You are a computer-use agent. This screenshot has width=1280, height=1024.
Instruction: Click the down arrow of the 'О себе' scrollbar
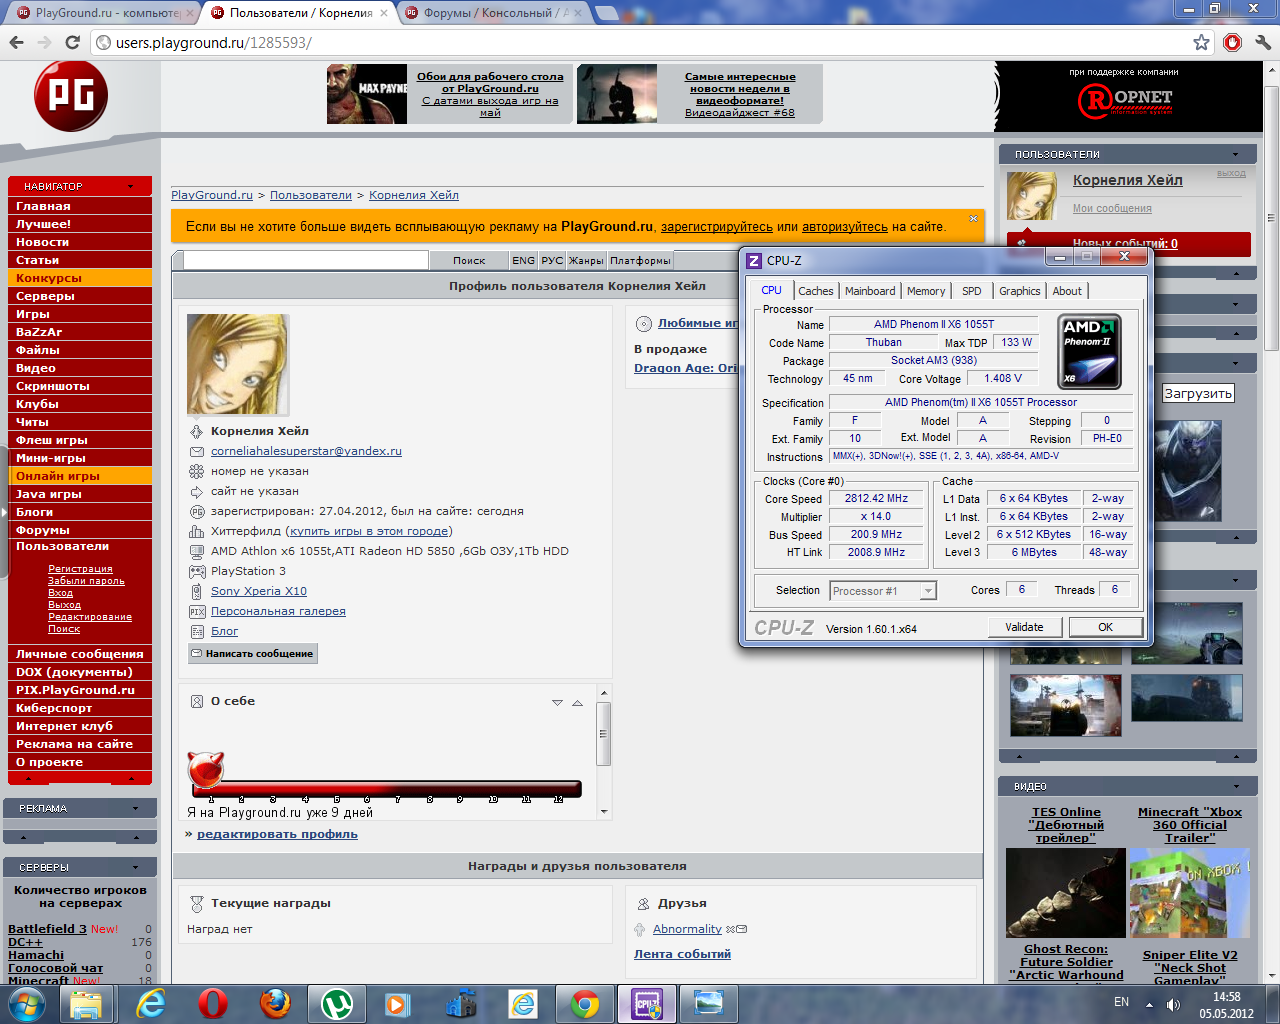(x=603, y=812)
